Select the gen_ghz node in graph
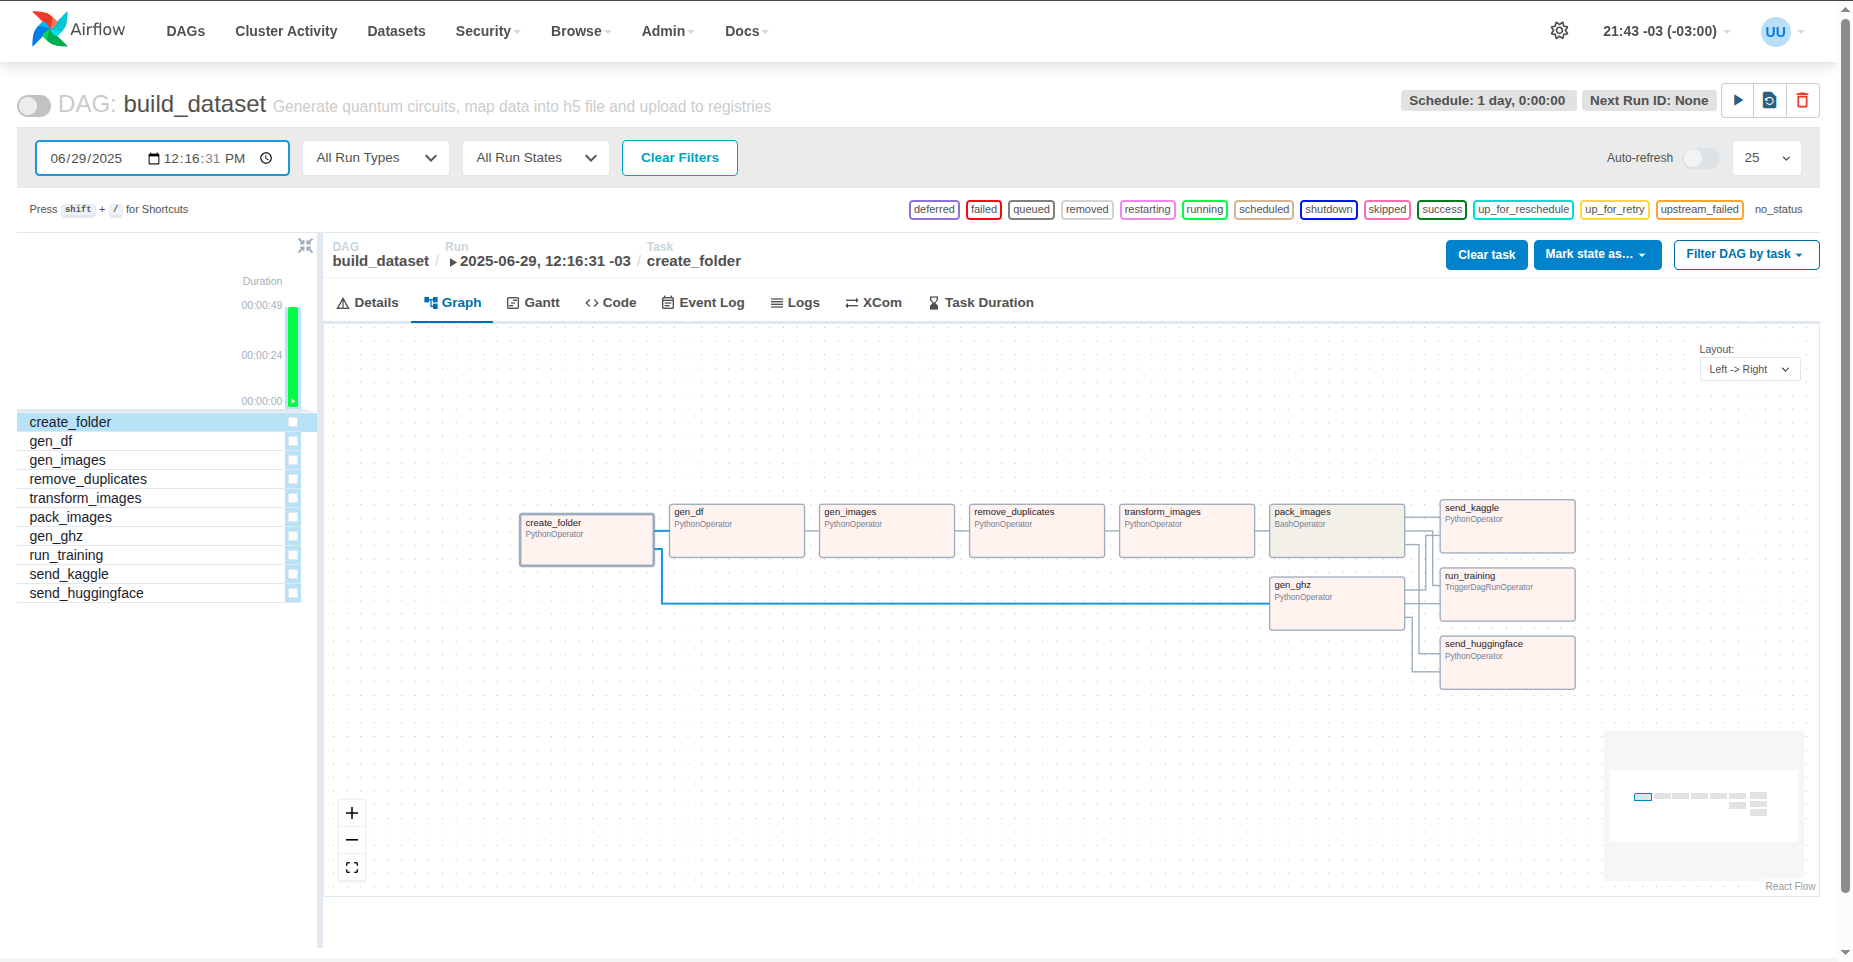The width and height of the screenshot is (1853, 962). click(1337, 604)
